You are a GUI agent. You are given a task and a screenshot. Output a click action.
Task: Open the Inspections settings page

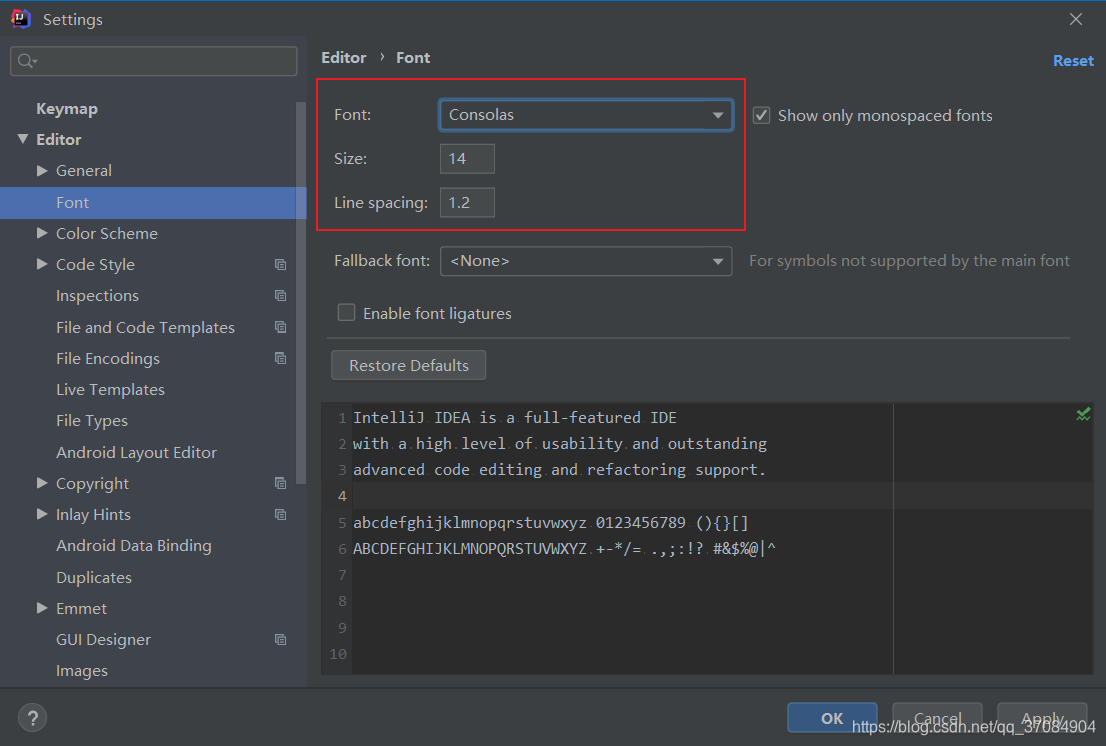pyautogui.click(x=97, y=295)
